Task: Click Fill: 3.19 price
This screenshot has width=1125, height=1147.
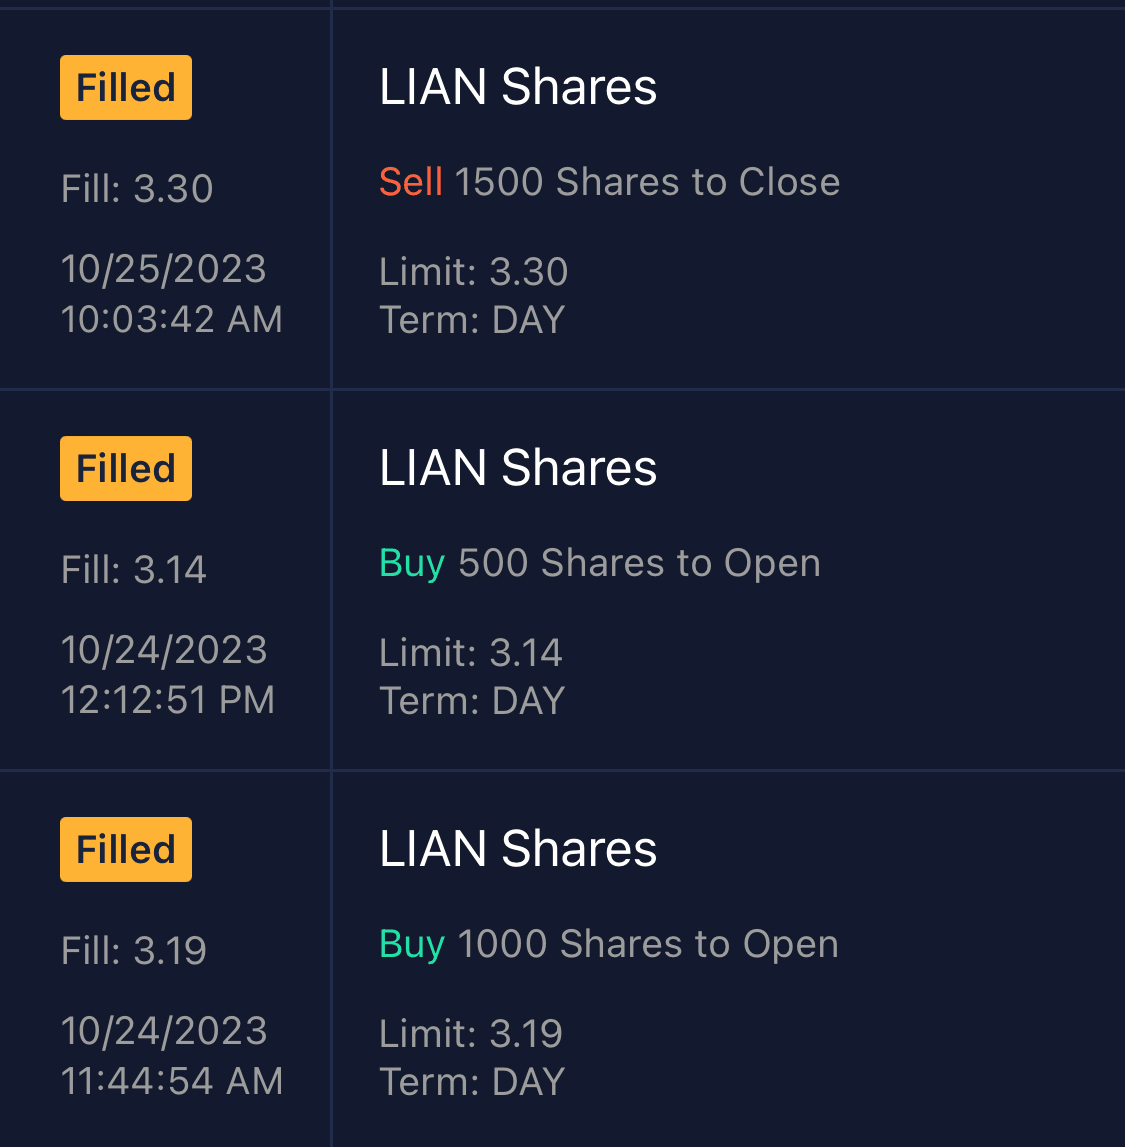Action: click(x=134, y=951)
